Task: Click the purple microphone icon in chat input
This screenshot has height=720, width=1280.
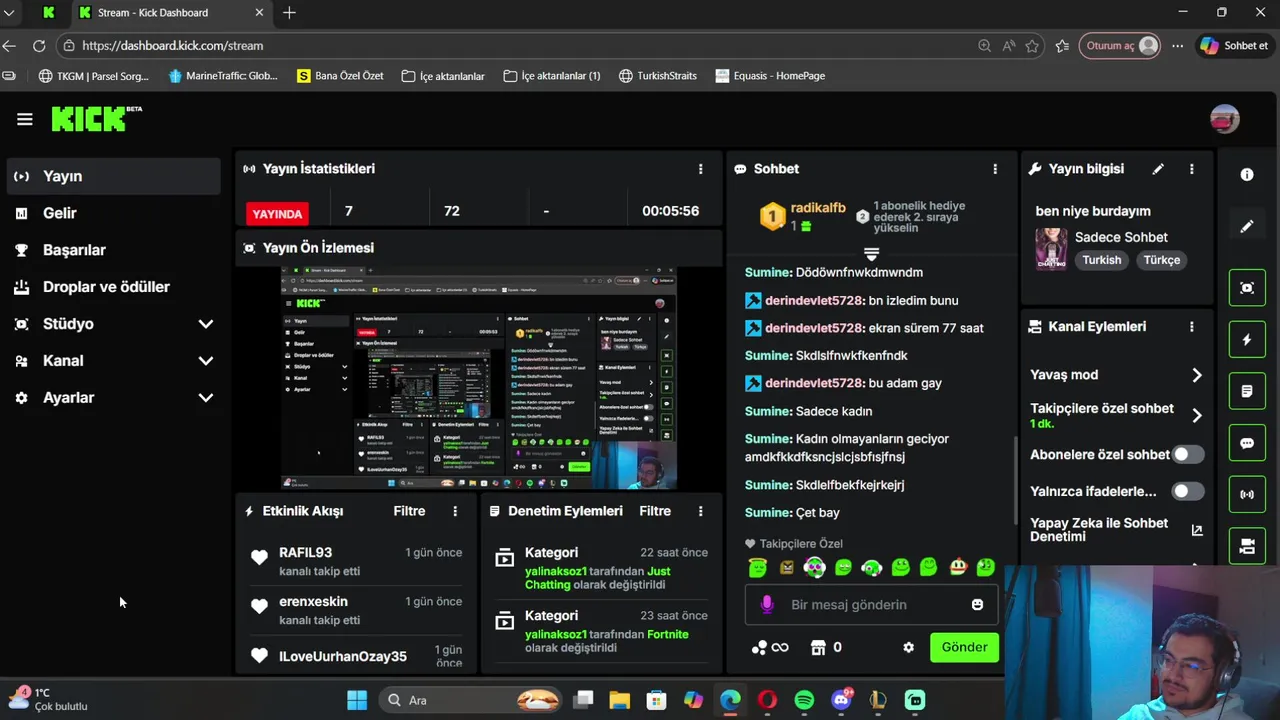Action: tap(767, 605)
